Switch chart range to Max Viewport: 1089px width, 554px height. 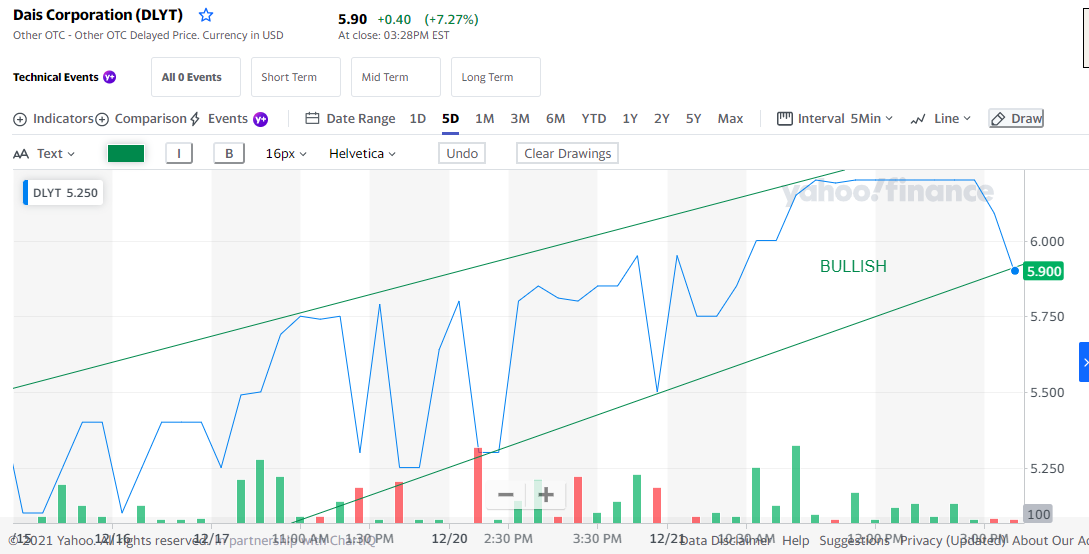(731, 119)
